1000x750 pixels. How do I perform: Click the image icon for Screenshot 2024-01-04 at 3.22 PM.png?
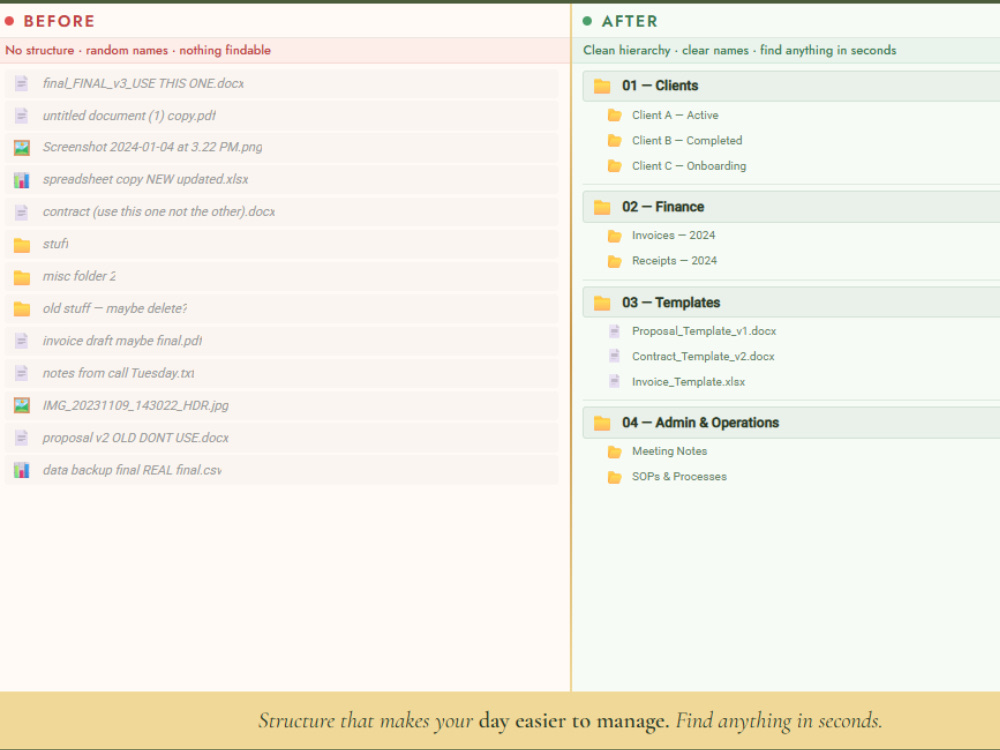tap(22, 148)
